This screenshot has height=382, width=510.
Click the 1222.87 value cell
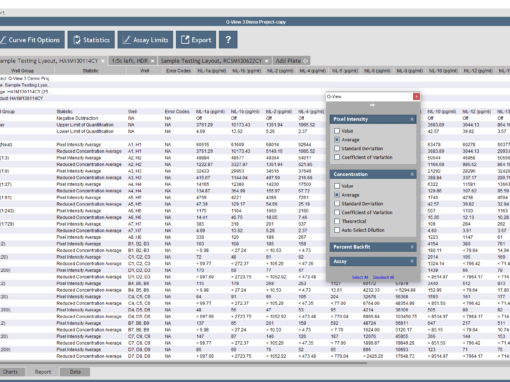click(204, 164)
